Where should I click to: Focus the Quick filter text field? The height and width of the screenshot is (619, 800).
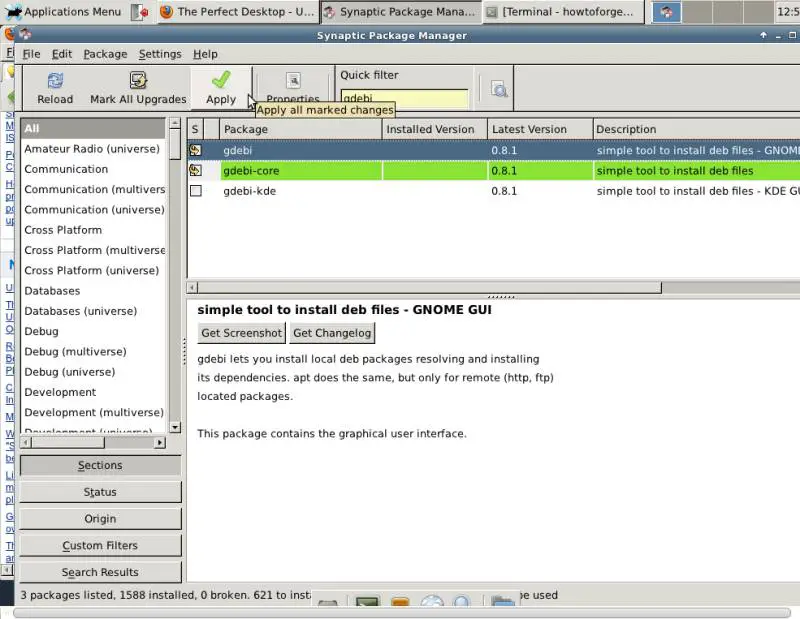click(x=404, y=98)
